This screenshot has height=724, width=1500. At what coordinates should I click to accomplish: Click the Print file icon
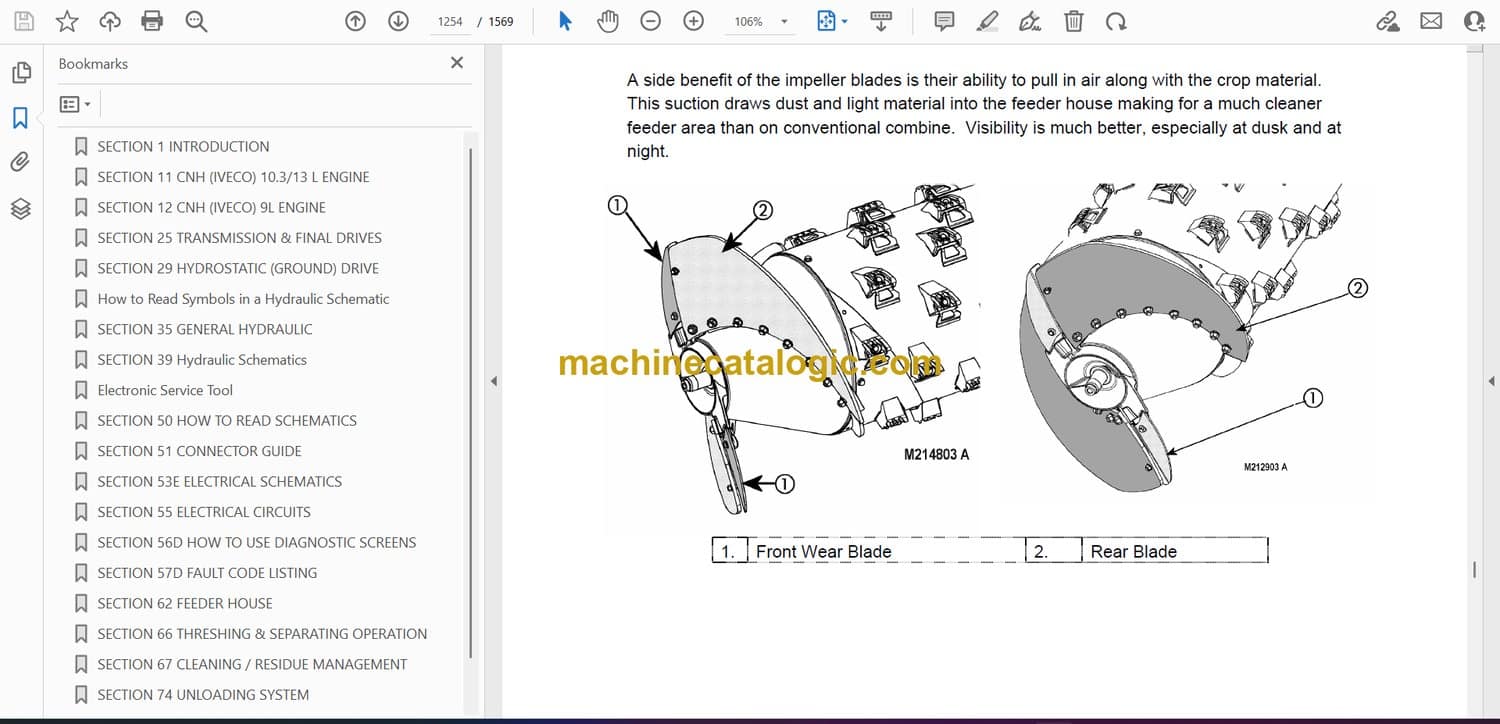pyautogui.click(x=152, y=21)
